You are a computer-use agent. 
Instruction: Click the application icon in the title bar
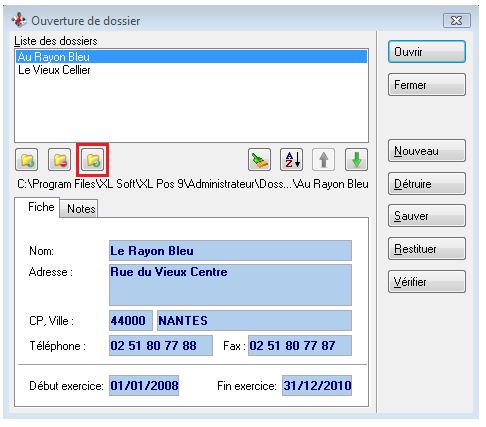coord(19,20)
